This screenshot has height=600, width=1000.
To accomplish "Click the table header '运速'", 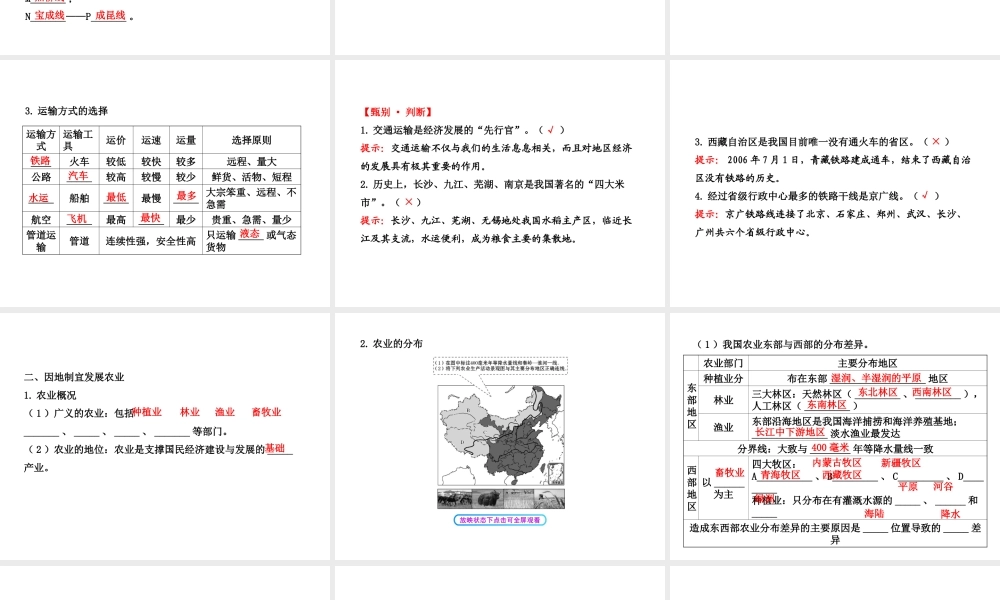I will click(x=151, y=140).
